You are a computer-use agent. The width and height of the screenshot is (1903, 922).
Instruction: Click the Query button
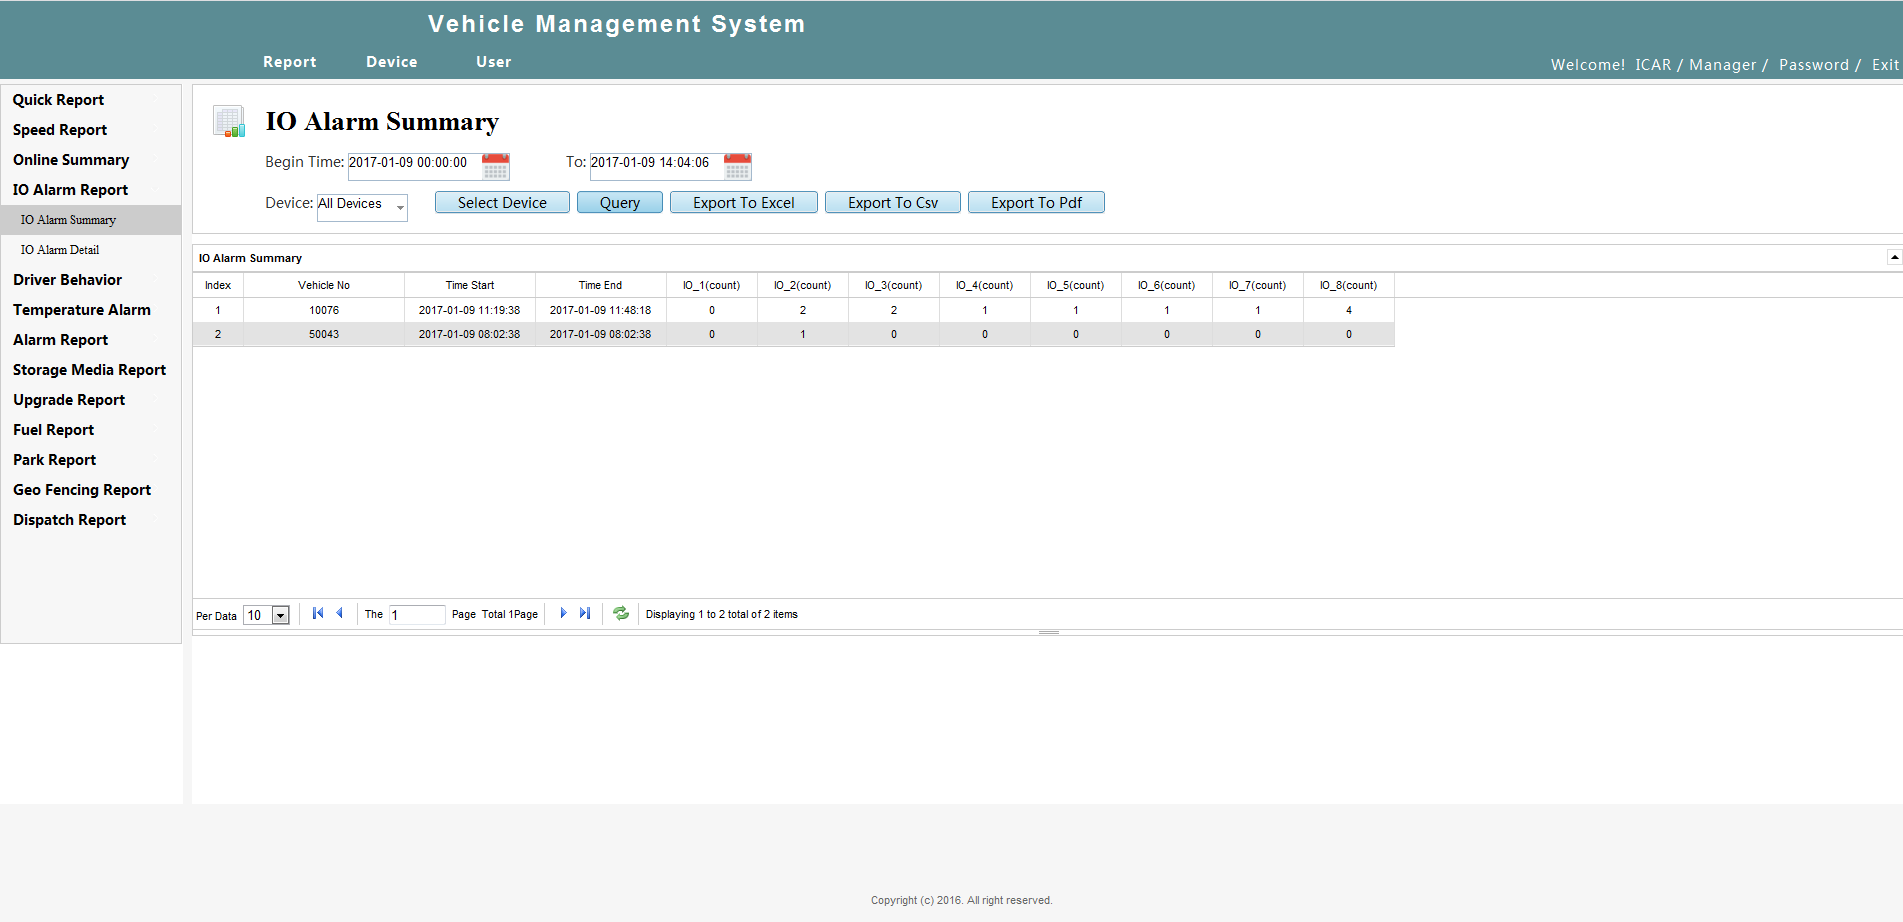click(x=620, y=202)
